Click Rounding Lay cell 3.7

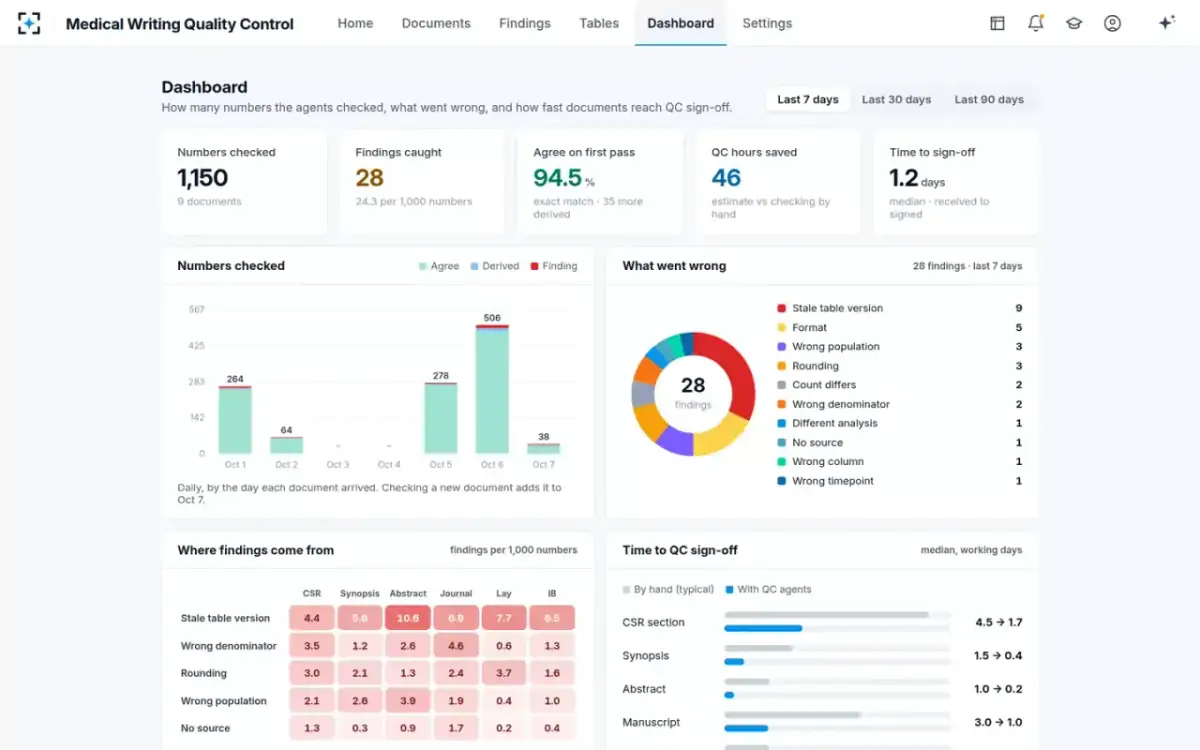(504, 673)
